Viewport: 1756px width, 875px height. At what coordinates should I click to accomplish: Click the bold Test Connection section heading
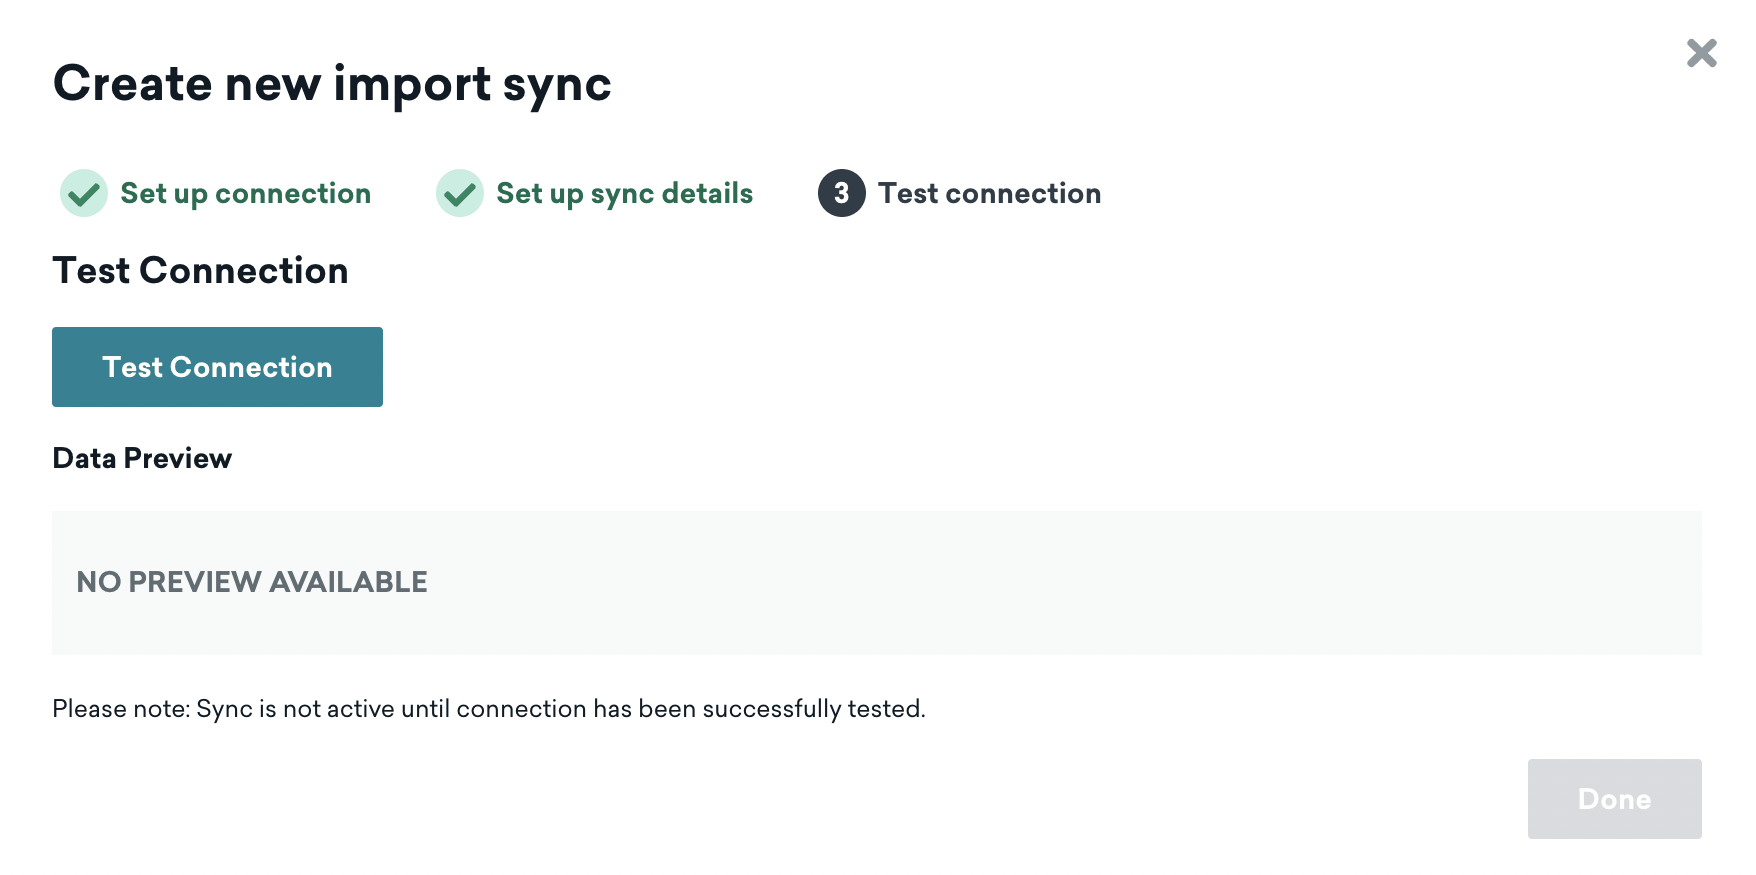click(x=200, y=271)
